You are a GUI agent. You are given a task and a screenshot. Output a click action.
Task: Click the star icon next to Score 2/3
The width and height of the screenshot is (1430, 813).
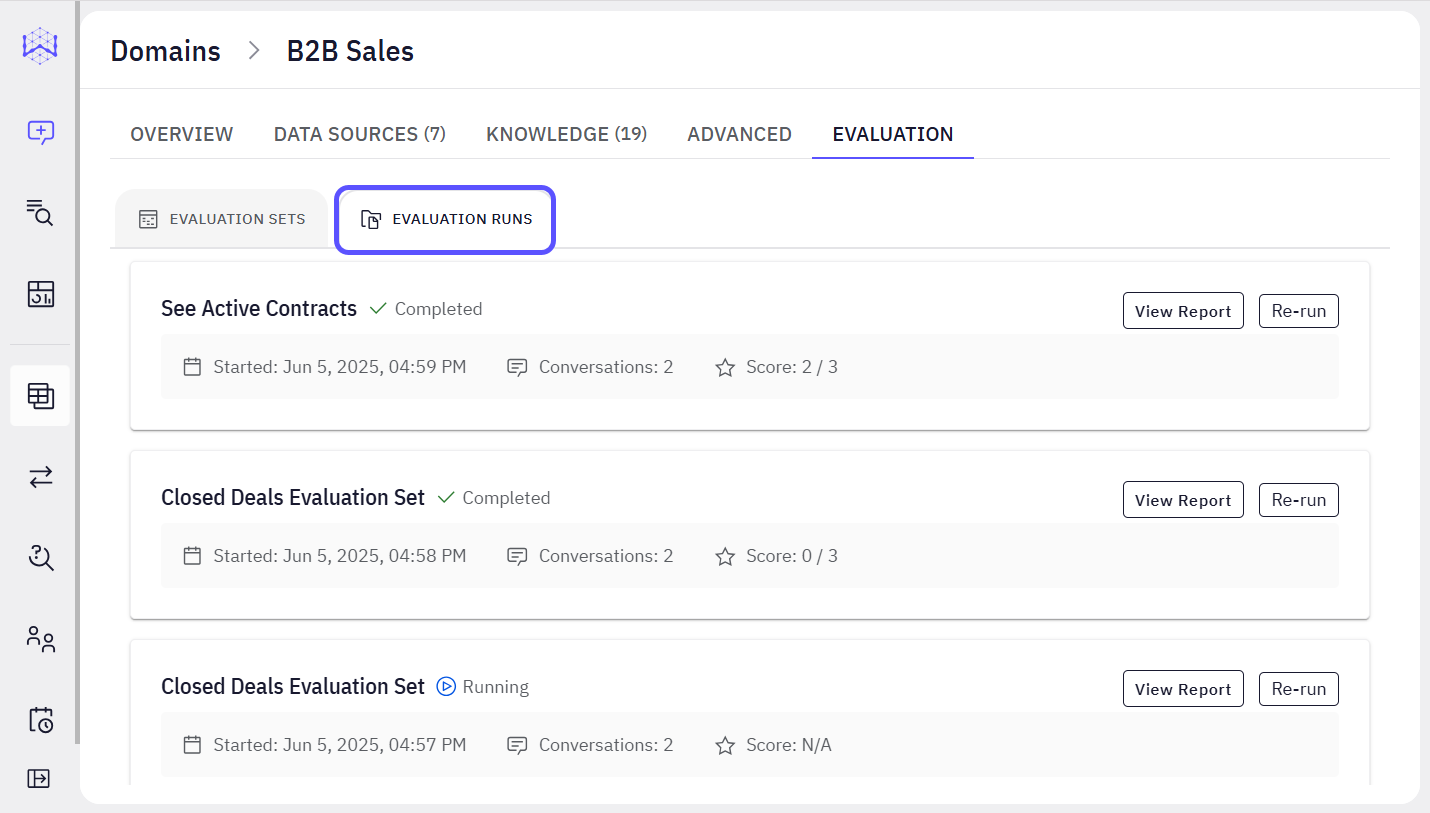click(x=725, y=366)
